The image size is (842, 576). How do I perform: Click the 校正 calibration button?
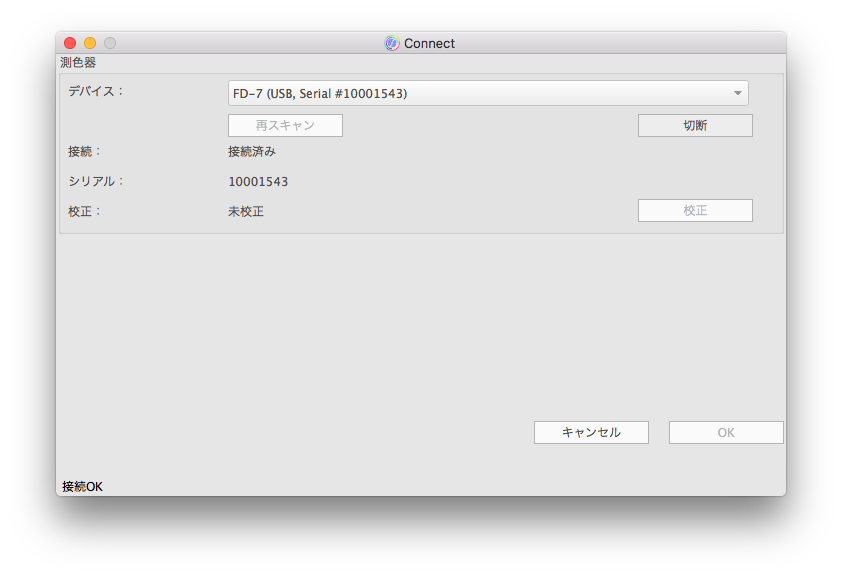[695, 210]
